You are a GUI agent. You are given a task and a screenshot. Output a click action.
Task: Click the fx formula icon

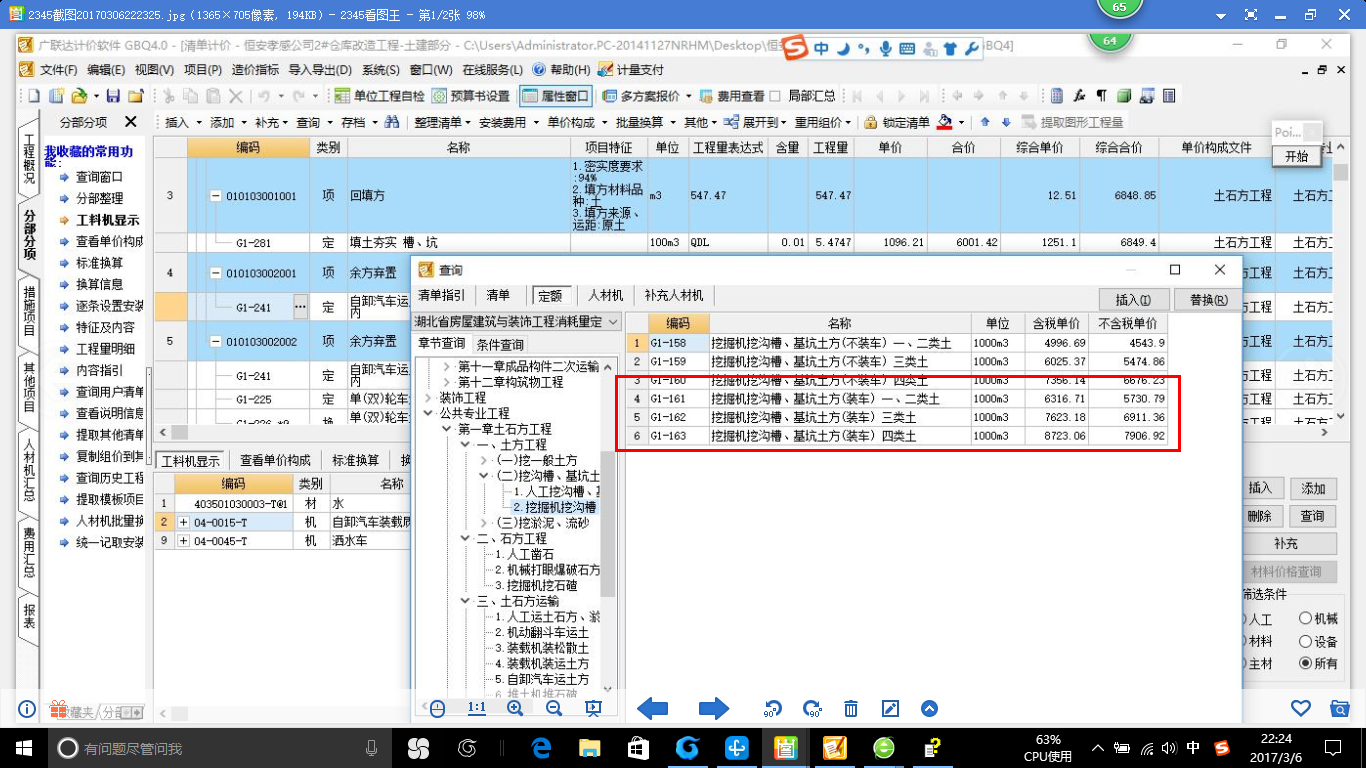[x=1079, y=96]
